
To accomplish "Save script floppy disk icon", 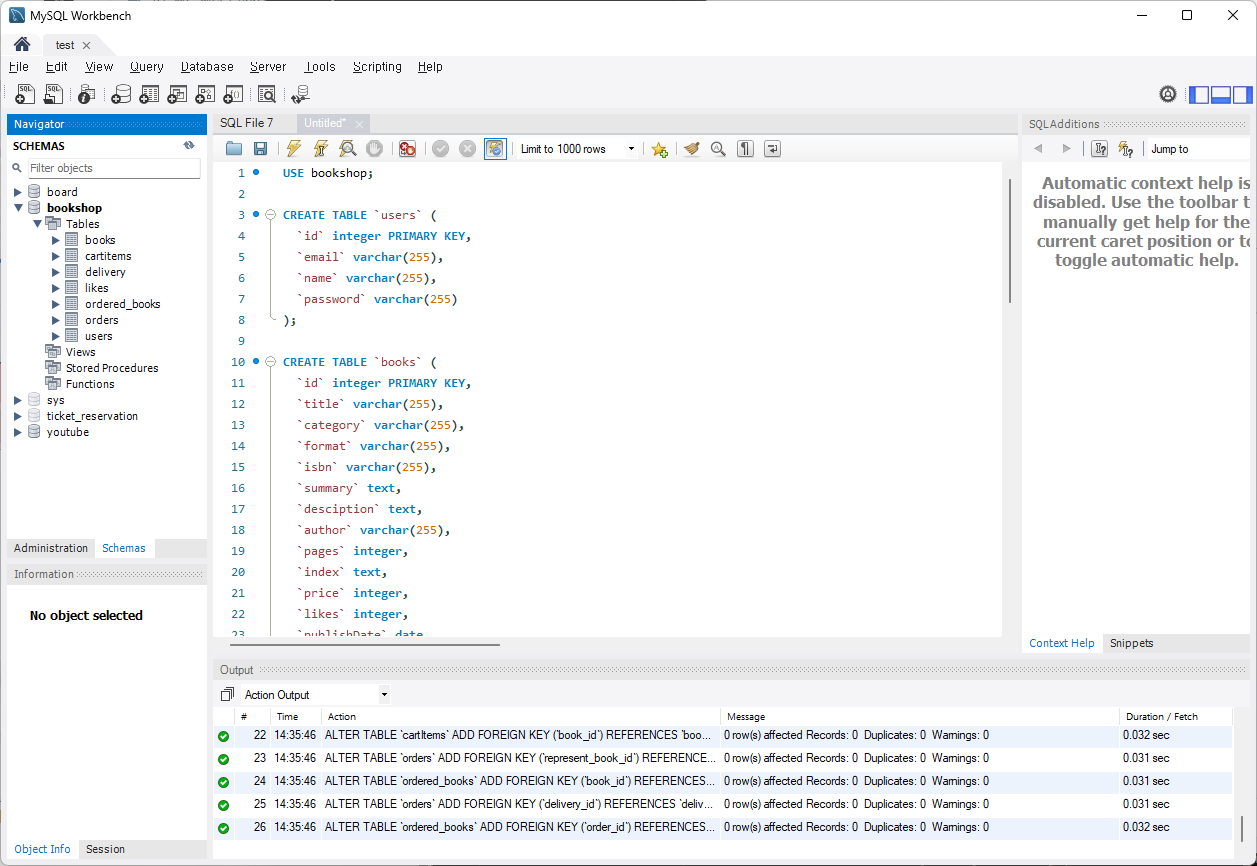I will tap(260, 149).
